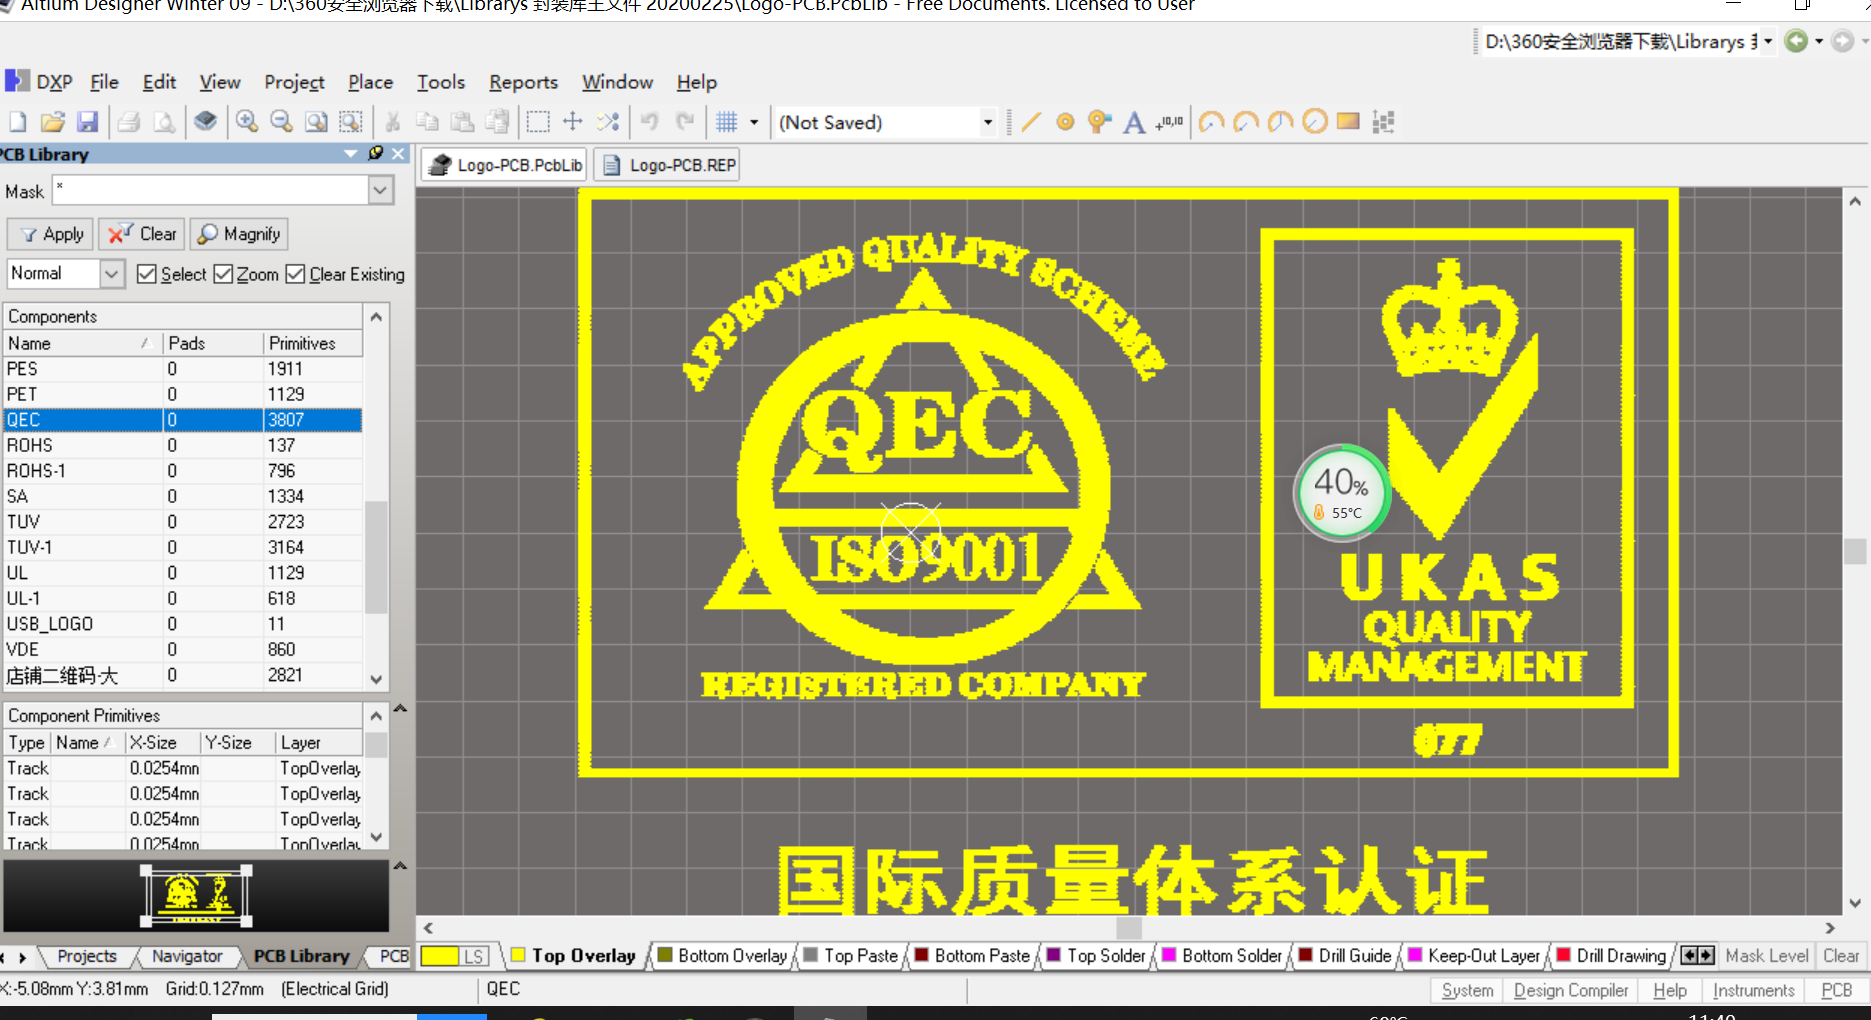
Task: Select the Place String text tool
Action: (1134, 122)
